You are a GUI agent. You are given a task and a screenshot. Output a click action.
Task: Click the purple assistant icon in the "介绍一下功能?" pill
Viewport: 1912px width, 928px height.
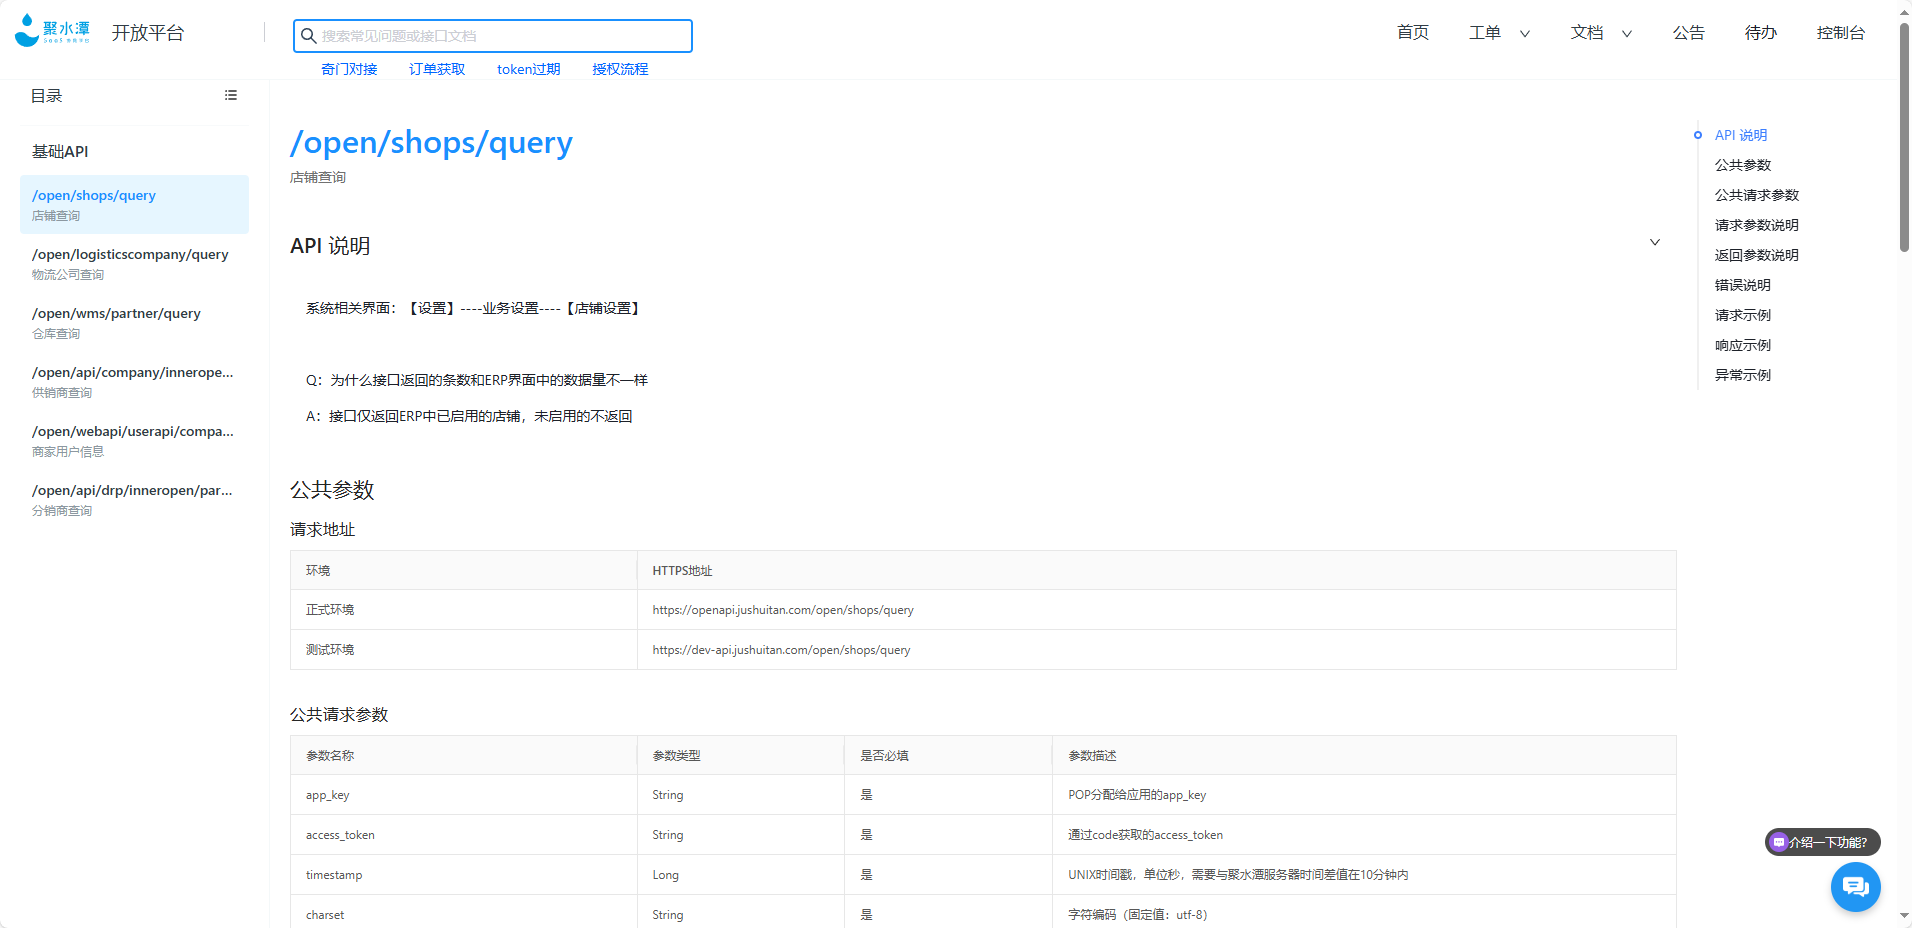[x=1779, y=842]
